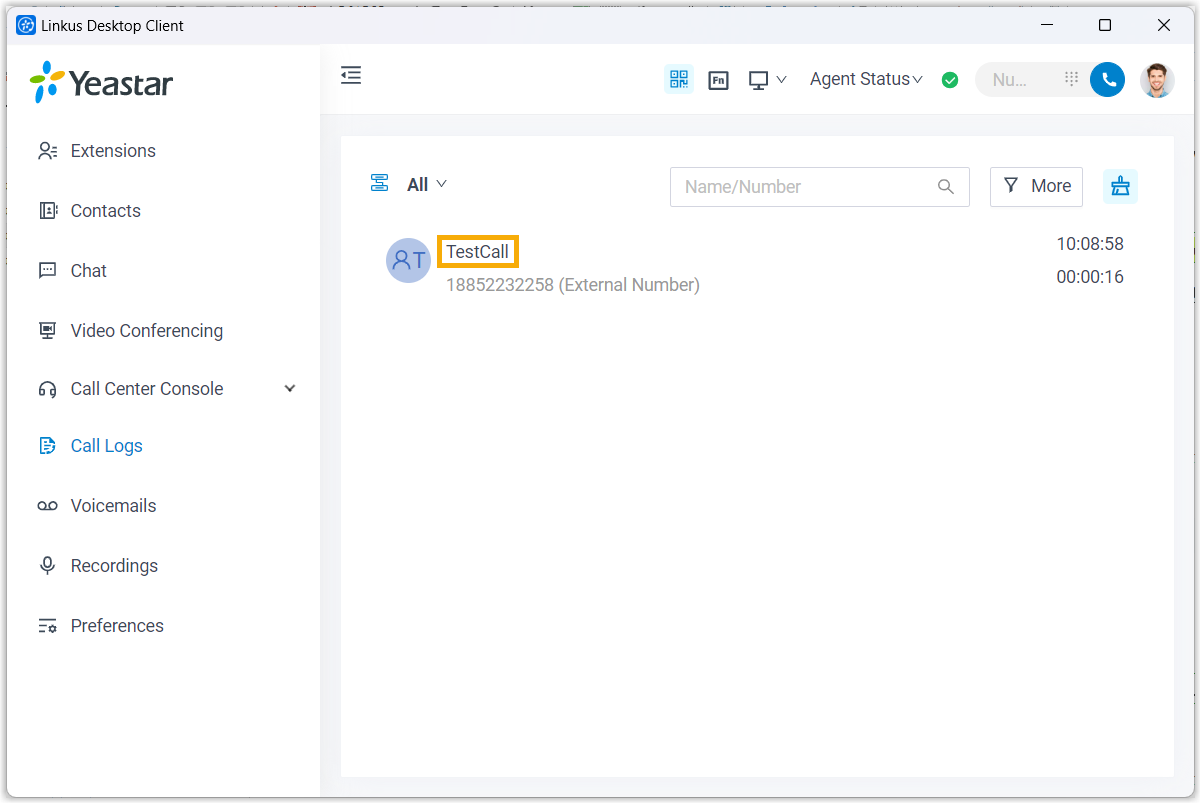Click the Fn function keys icon

tap(718, 80)
